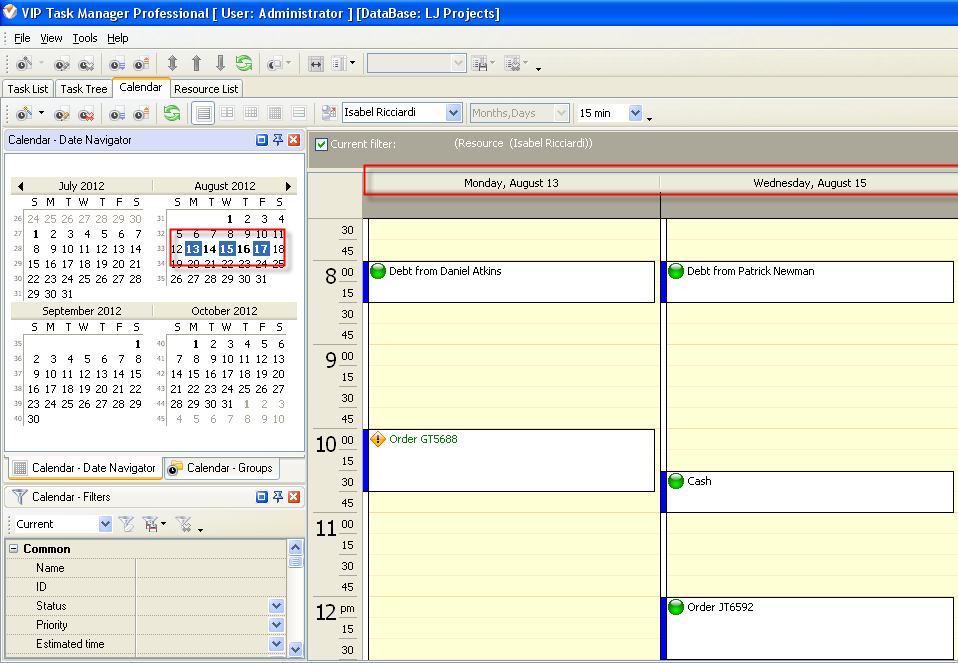Close the Calendar - Filters panel
The height and width of the screenshot is (663, 958).
pyautogui.click(x=294, y=497)
